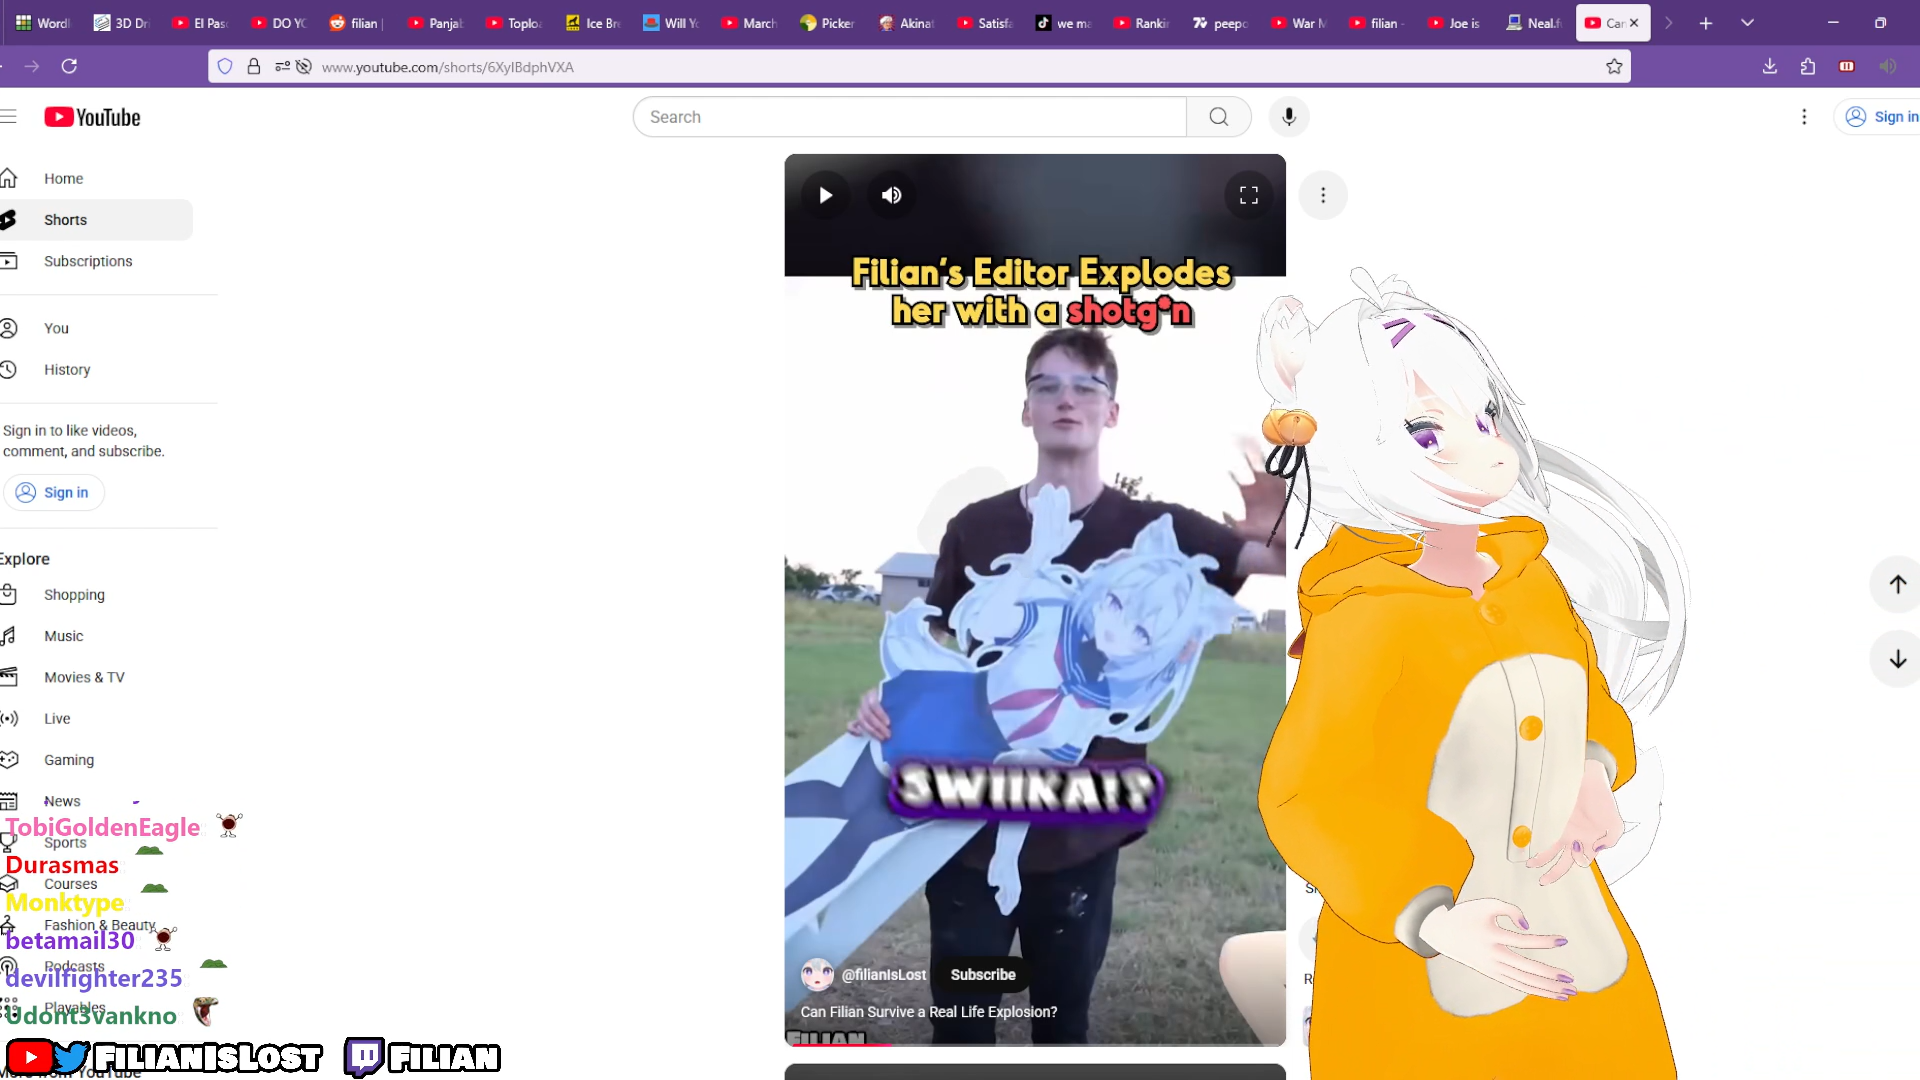Open the tracking protection shield icon
This screenshot has height=1080, width=1920.
tap(225, 67)
